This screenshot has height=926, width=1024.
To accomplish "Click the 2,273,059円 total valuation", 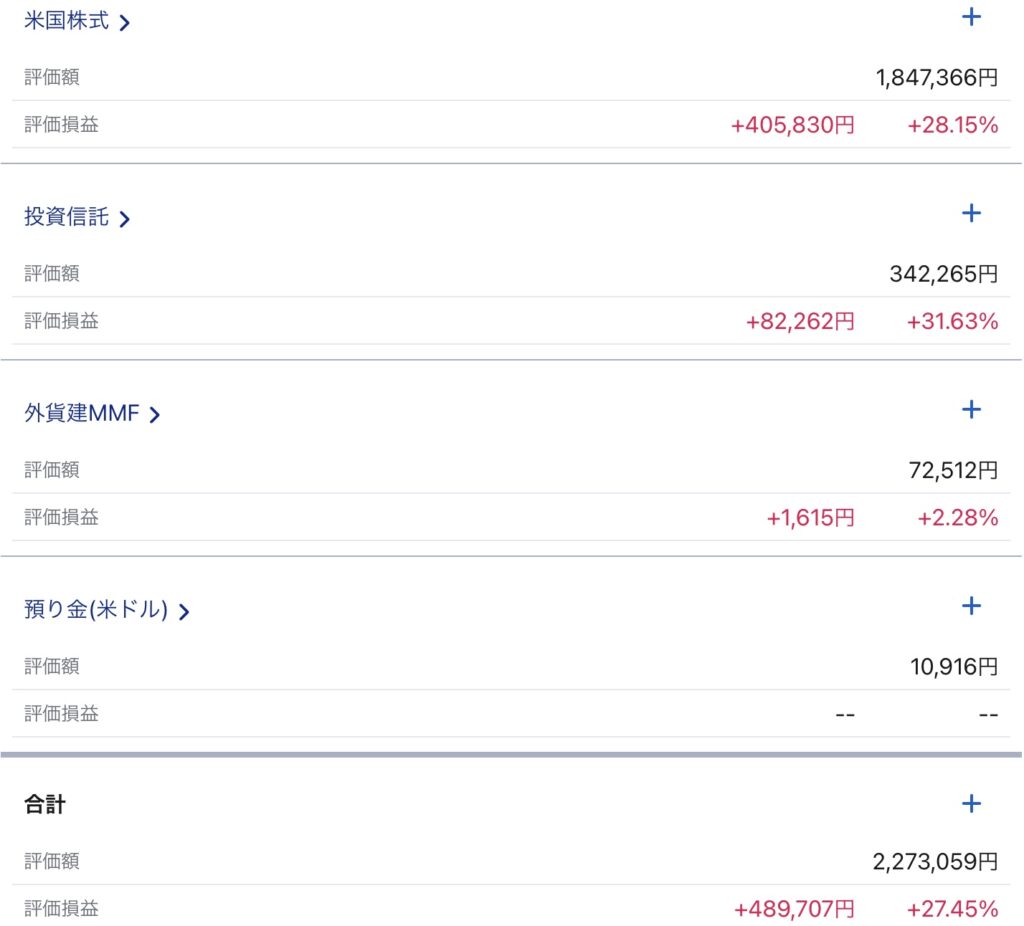I will pyautogui.click(x=935, y=861).
